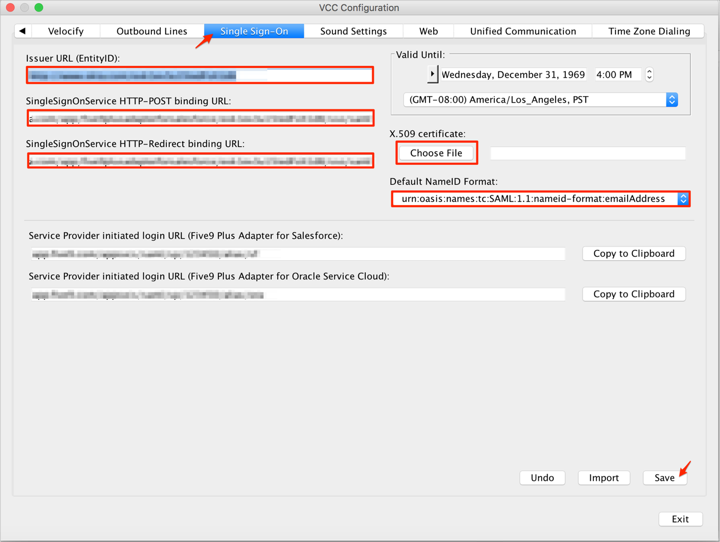Copy the Salesforce login URL to clipboard
The image size is (720, 542).
click(x=633, y=254)
